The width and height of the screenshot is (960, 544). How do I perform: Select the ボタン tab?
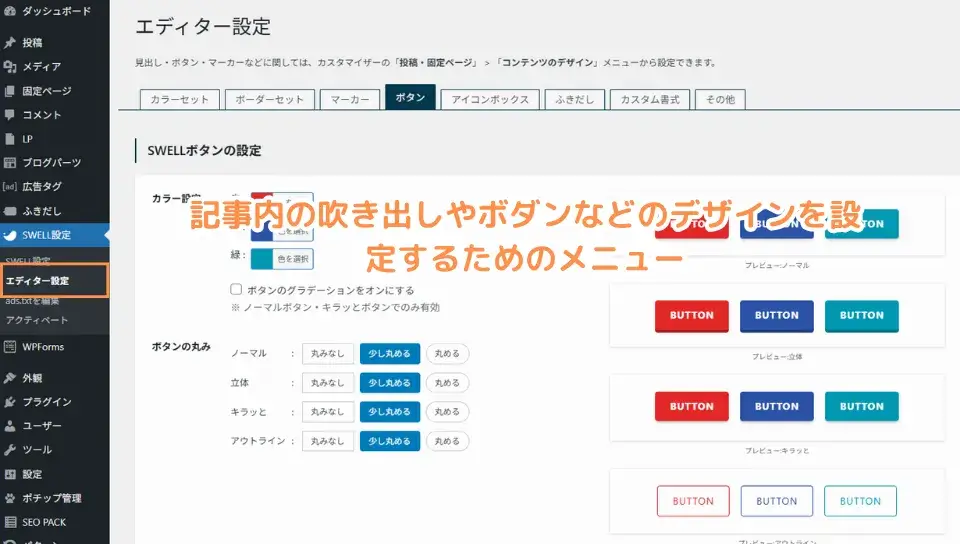point(410,97)
